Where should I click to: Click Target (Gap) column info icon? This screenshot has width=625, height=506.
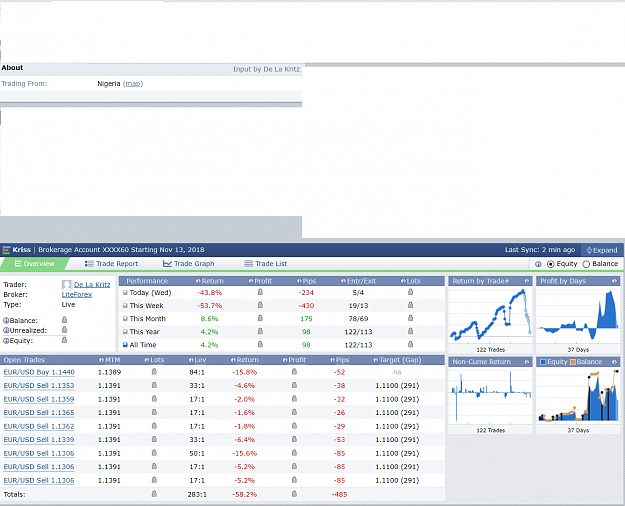point(376,360)
